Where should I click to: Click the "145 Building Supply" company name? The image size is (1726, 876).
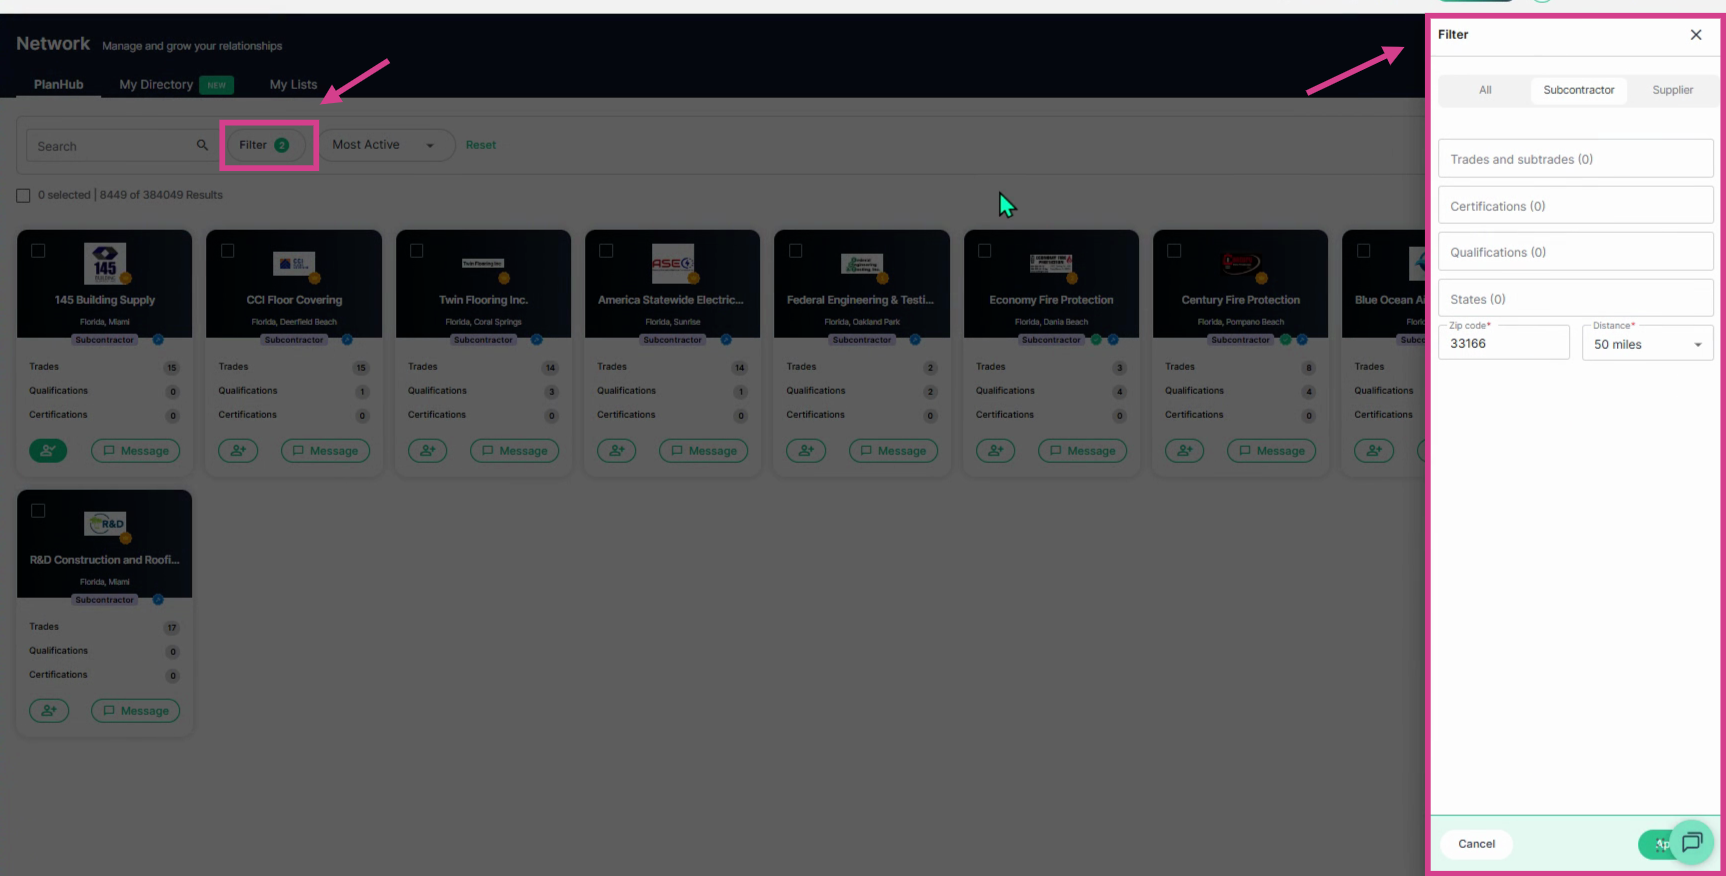coord(105,300)
